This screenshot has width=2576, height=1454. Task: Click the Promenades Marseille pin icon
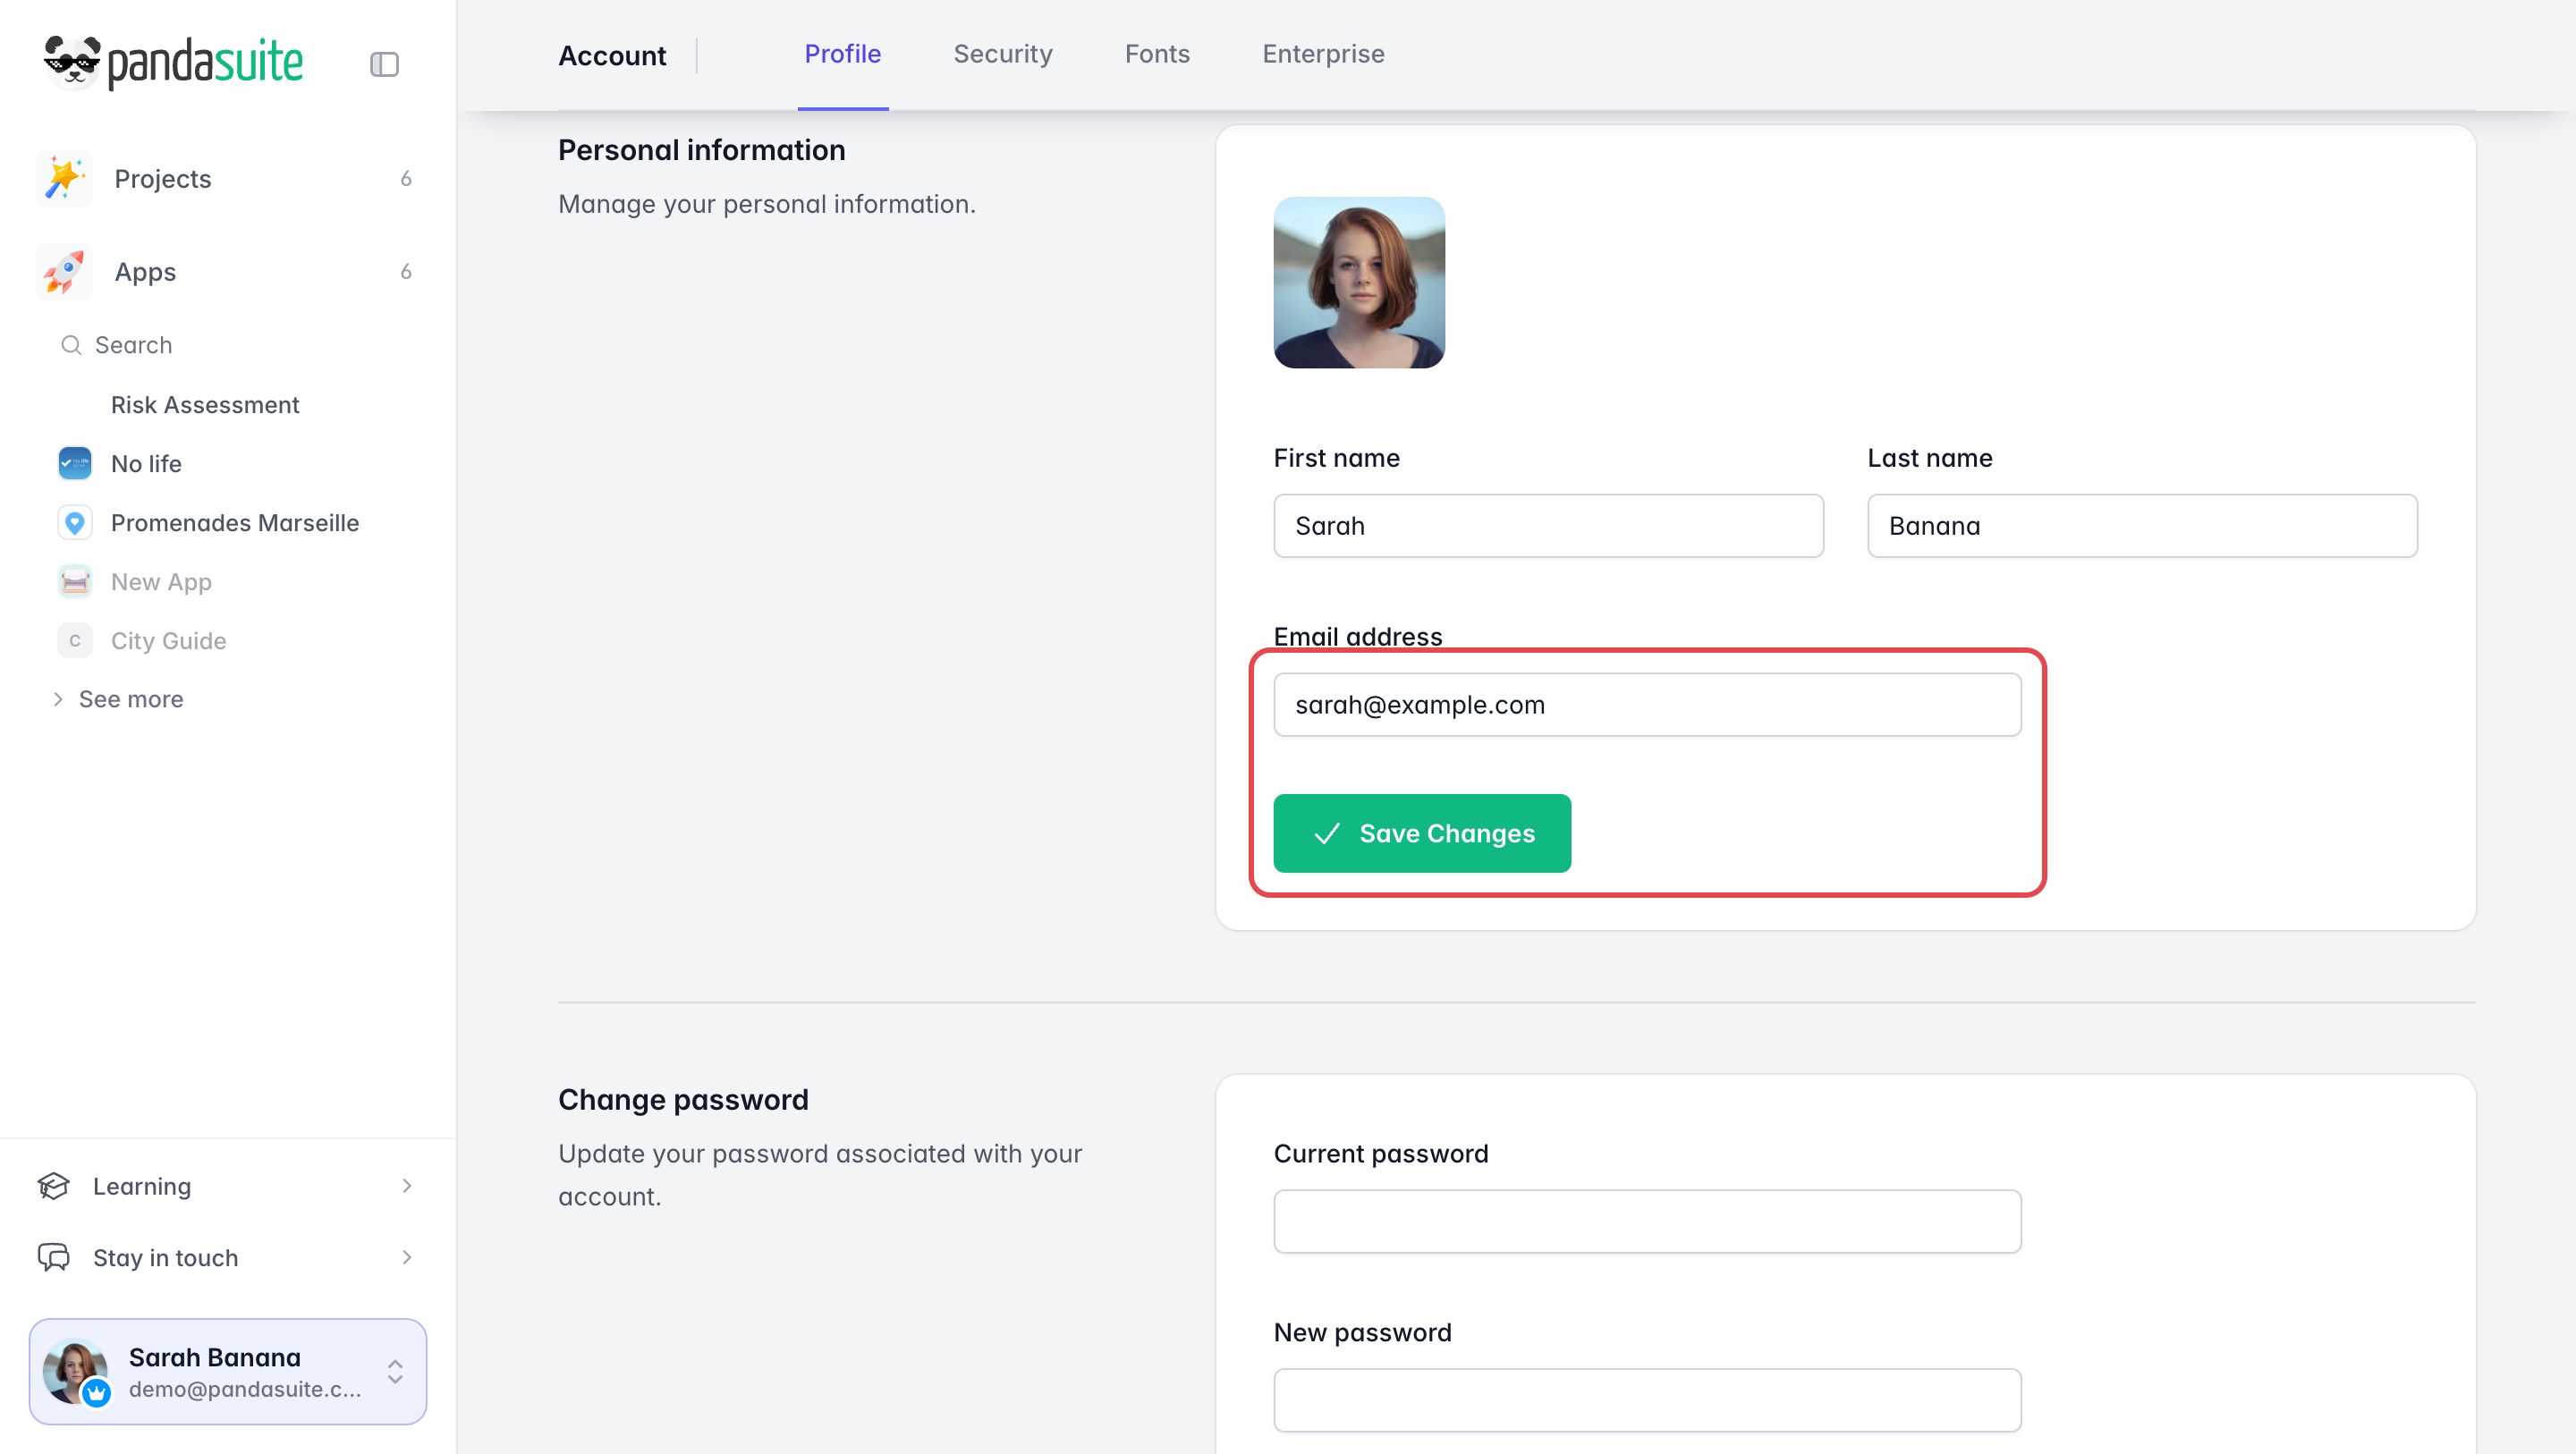click(x=75, y=522)
